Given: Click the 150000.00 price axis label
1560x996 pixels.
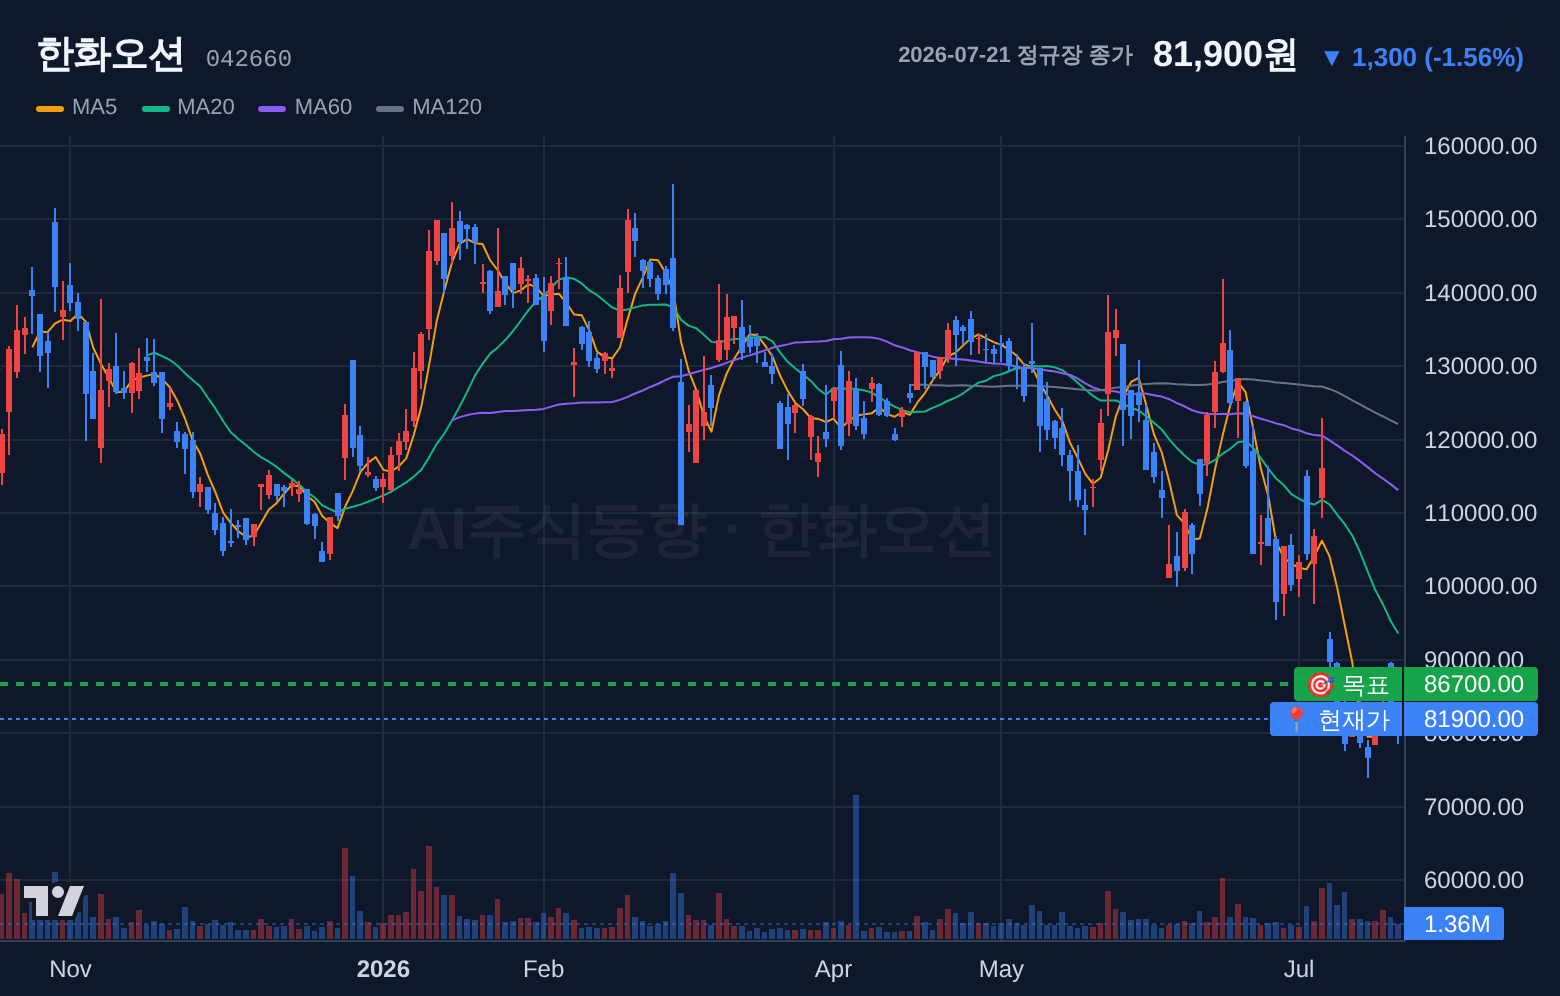Looking at the screenshot, I should coord(1480,219).
